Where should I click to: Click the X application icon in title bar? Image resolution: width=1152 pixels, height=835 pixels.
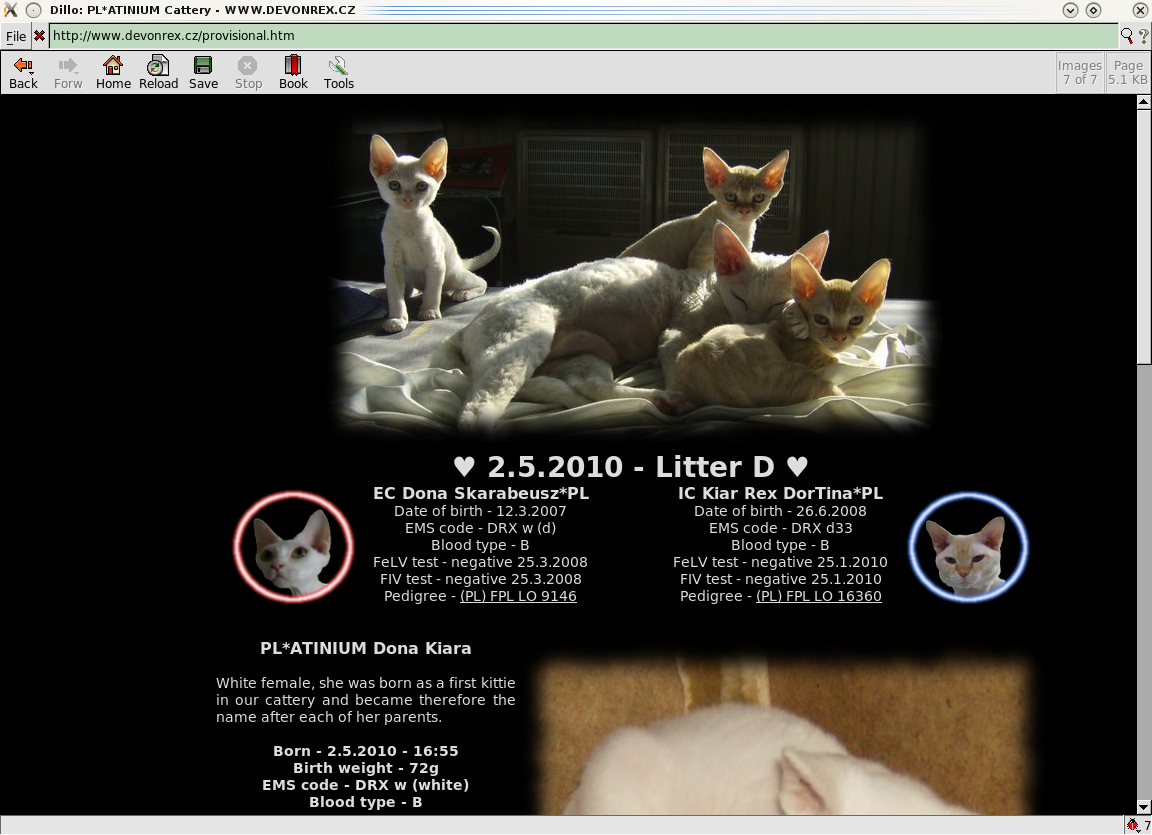pyautogui.click(x=10, y=10)
